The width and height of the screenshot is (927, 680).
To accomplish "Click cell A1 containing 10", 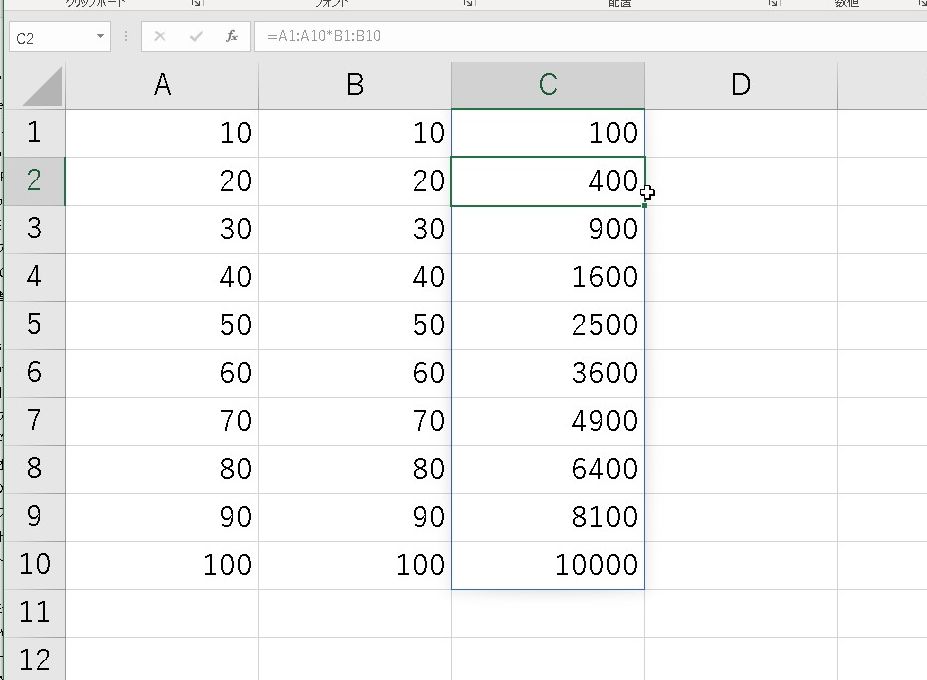I will coord(162,133).
